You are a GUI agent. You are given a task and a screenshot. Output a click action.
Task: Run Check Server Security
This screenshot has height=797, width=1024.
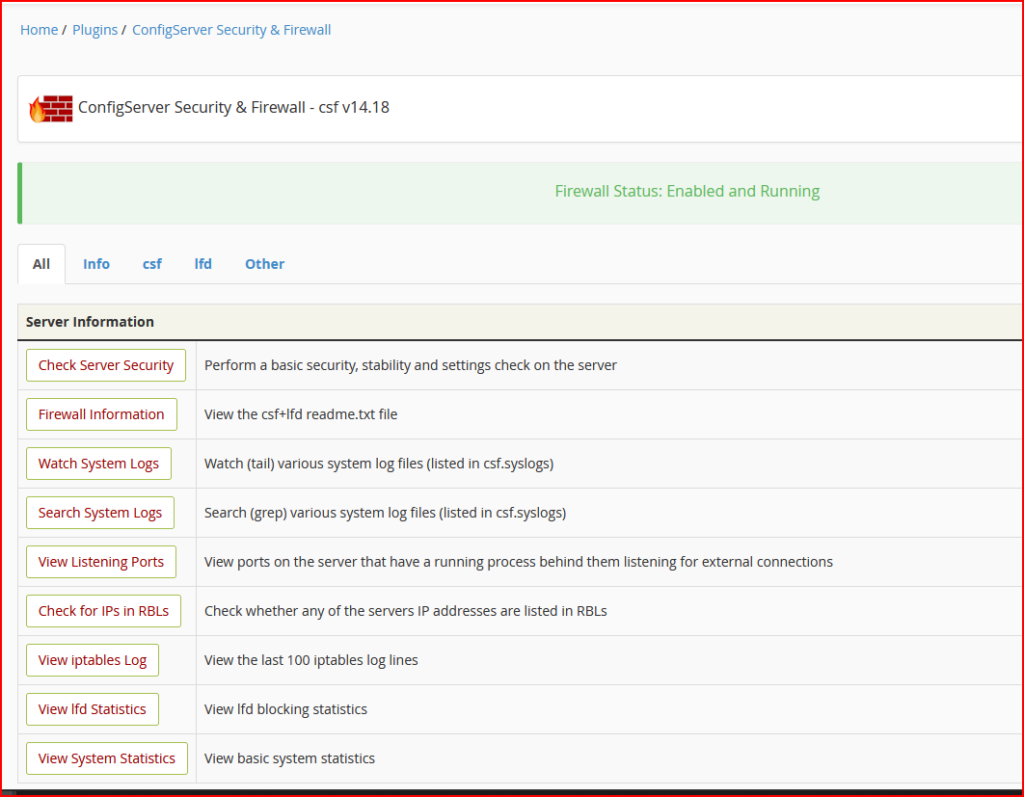click(106, 365)
